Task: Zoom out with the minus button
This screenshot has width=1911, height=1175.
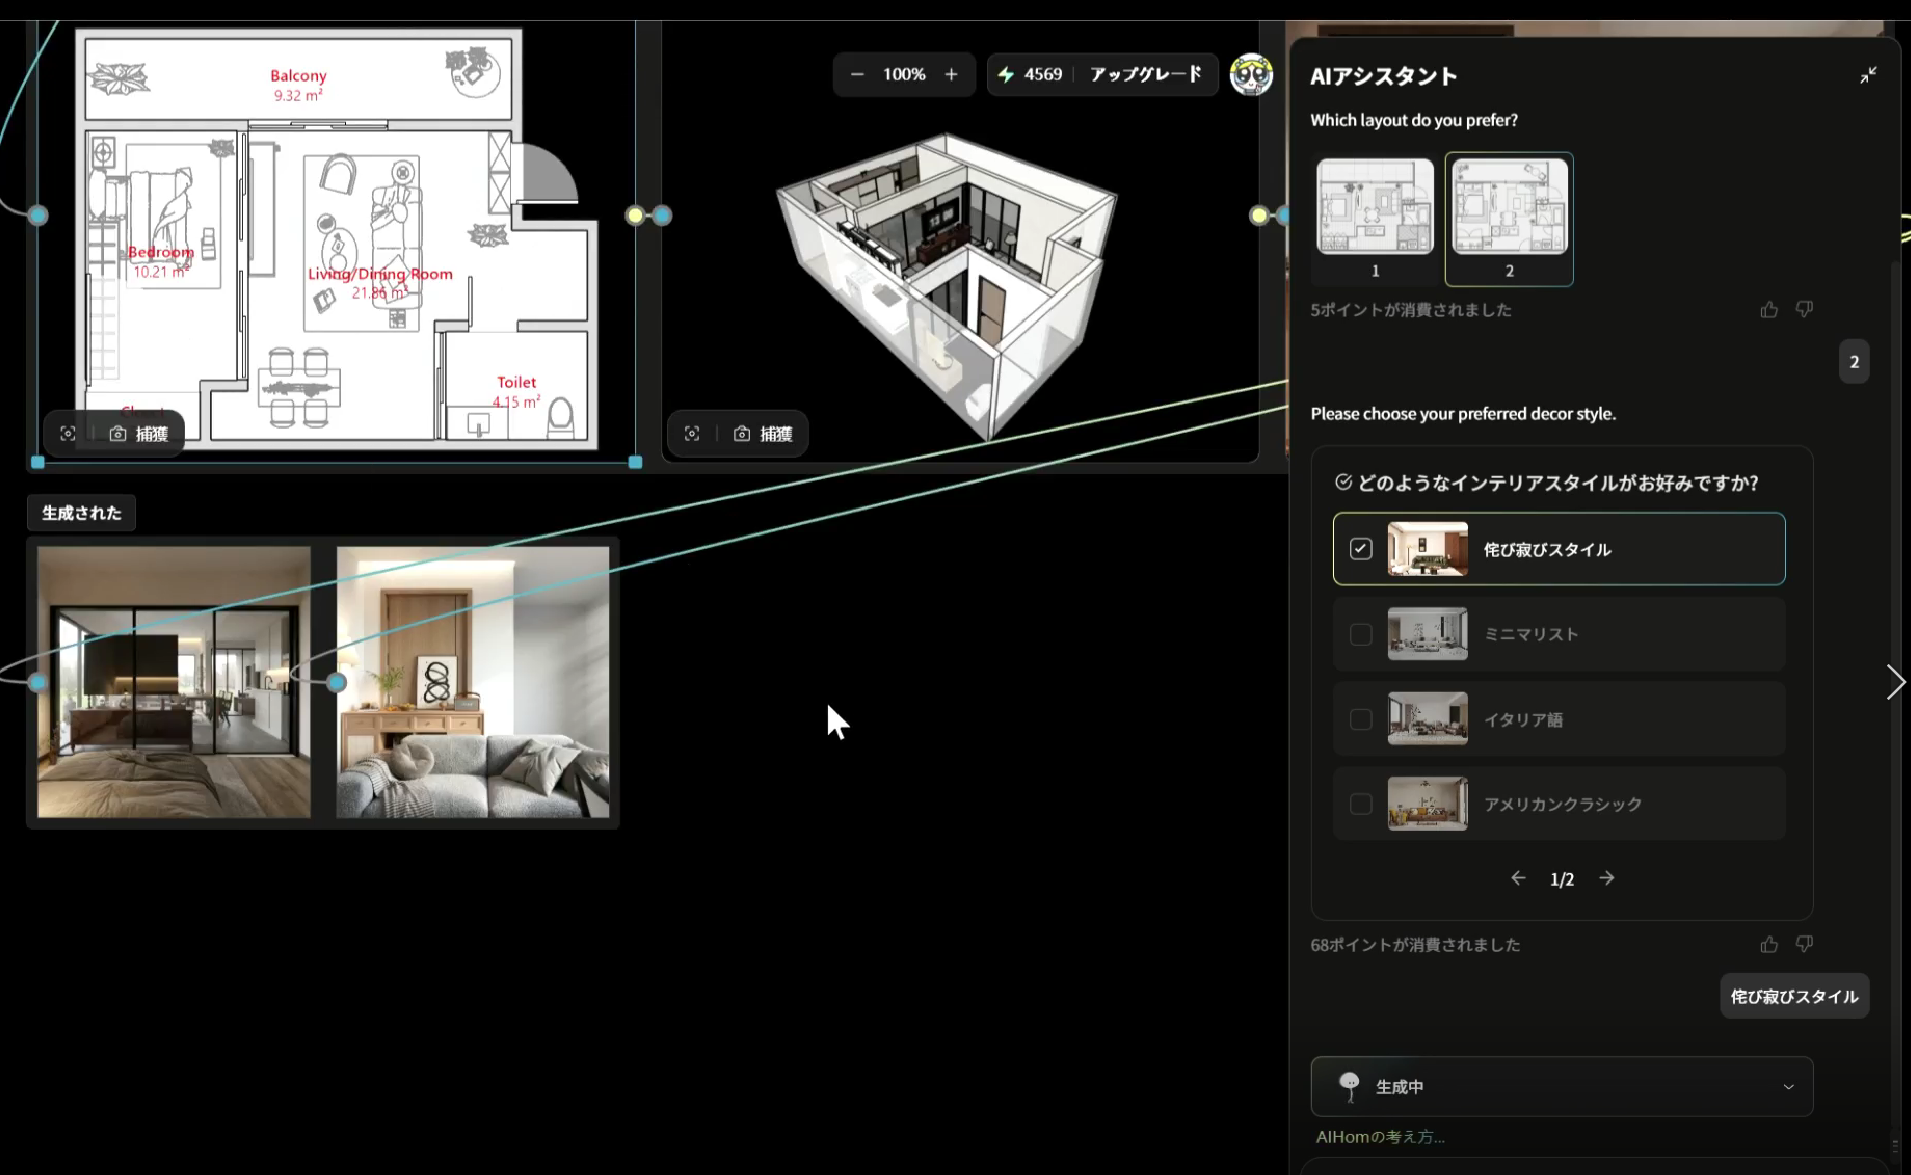Action: [857, 74]
